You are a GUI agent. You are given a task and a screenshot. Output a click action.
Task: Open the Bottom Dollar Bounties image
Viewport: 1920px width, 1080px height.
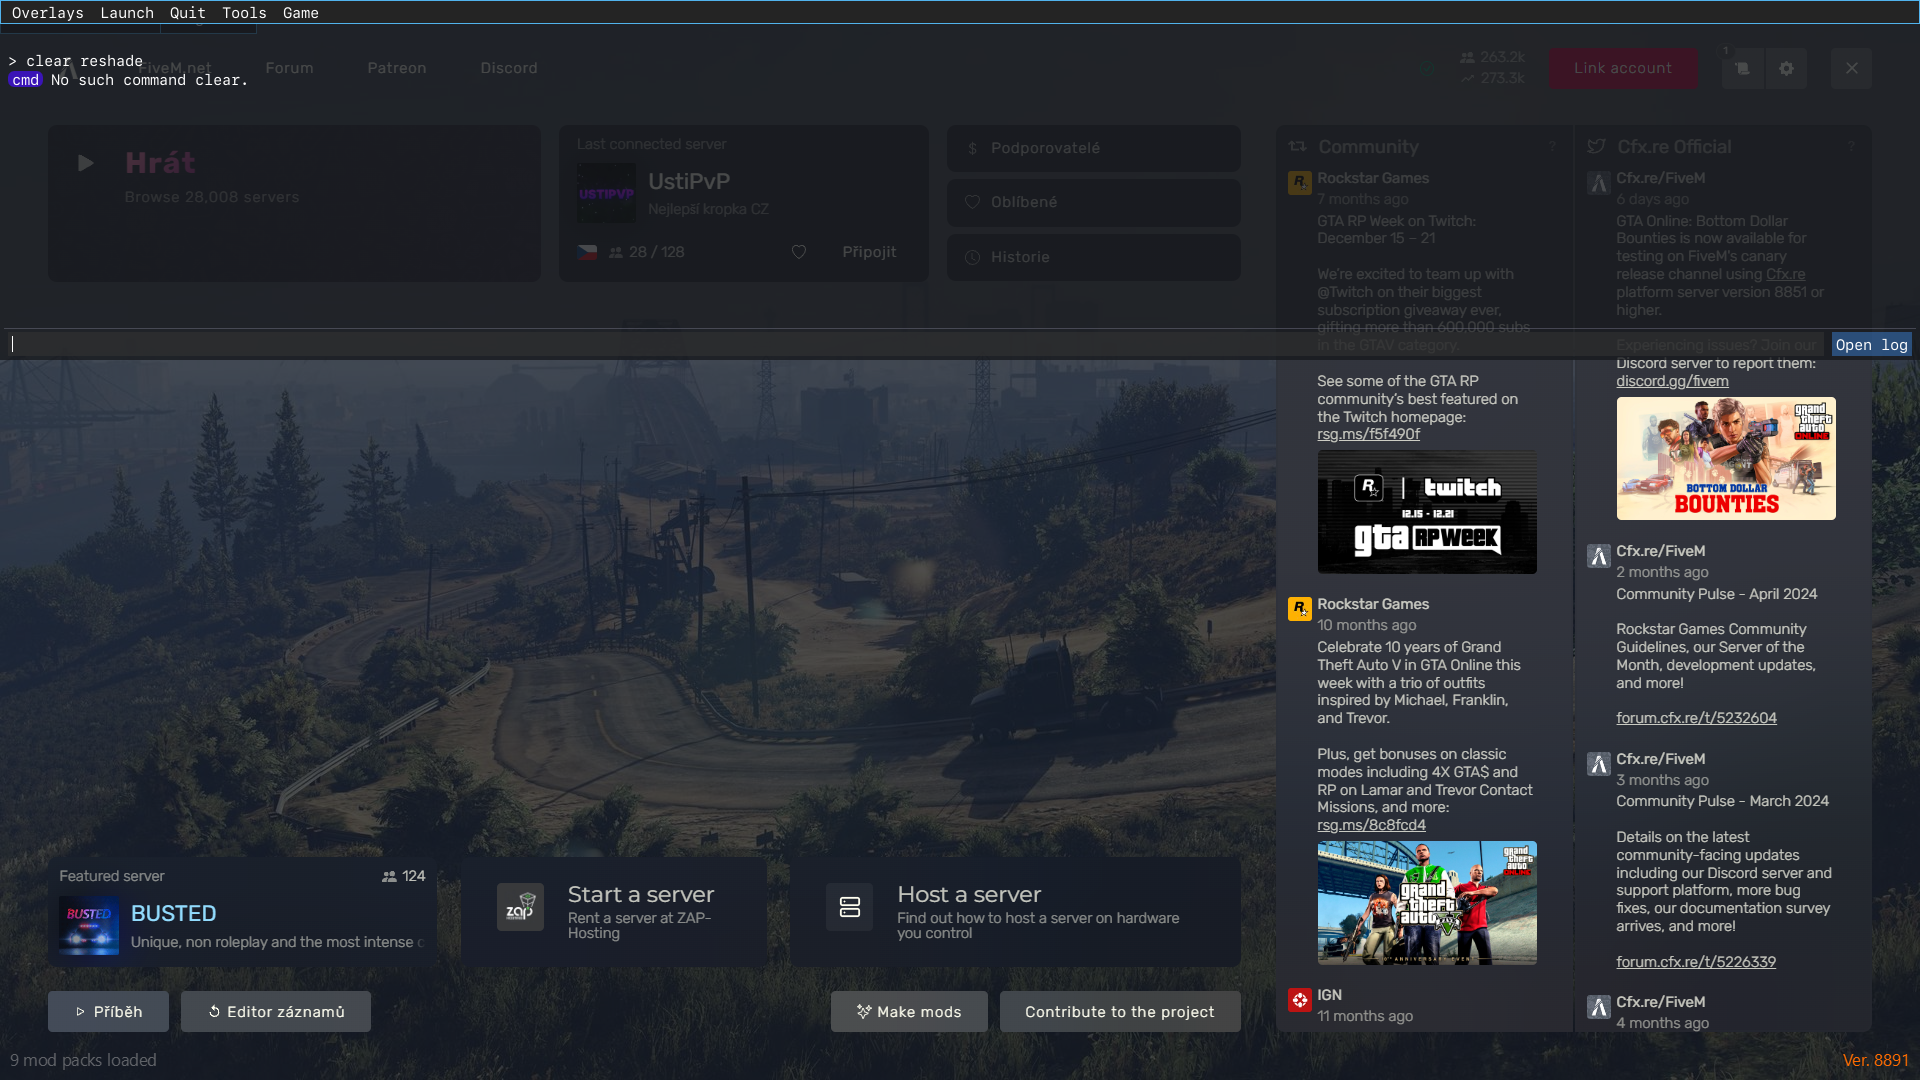[x=1725, y=459]
